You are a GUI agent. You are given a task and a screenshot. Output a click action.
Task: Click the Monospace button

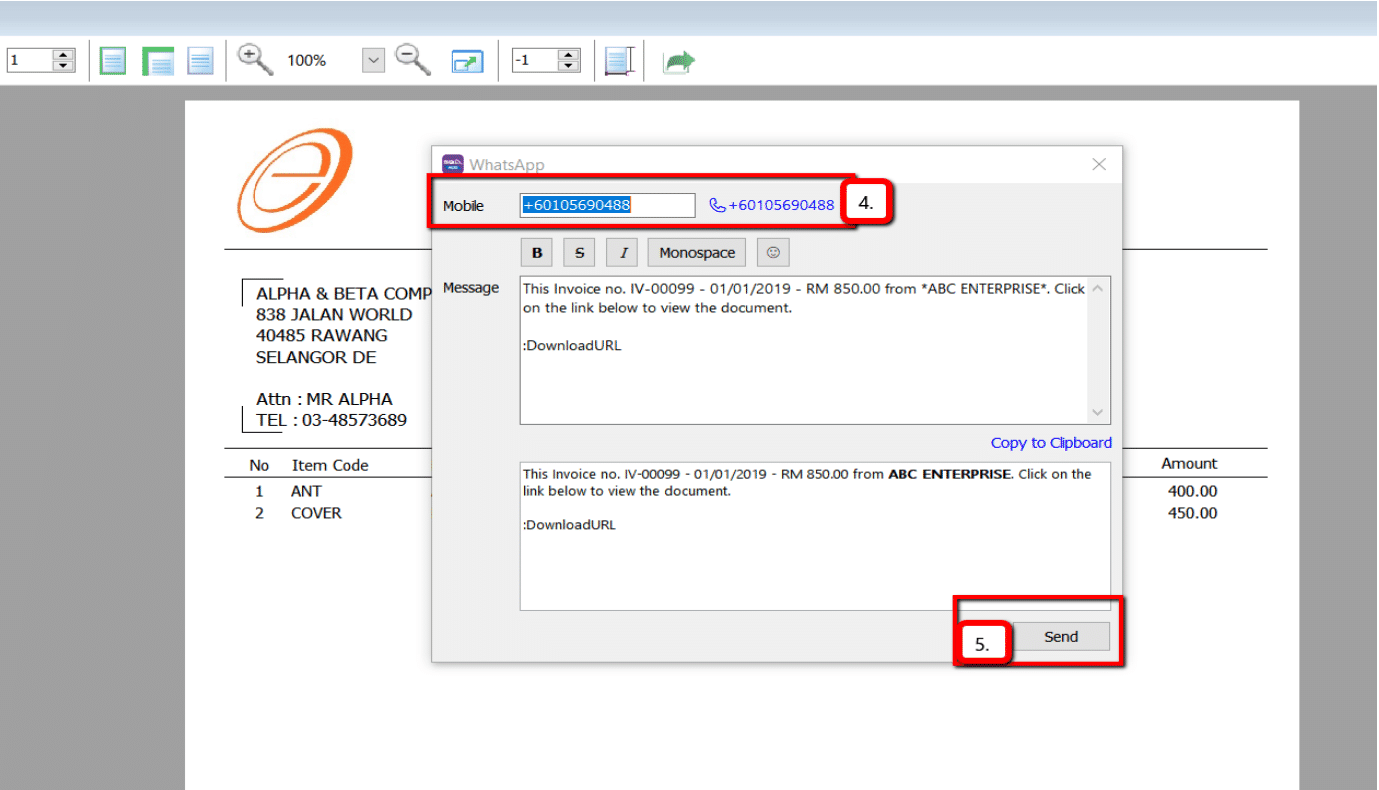pos(697,253)
